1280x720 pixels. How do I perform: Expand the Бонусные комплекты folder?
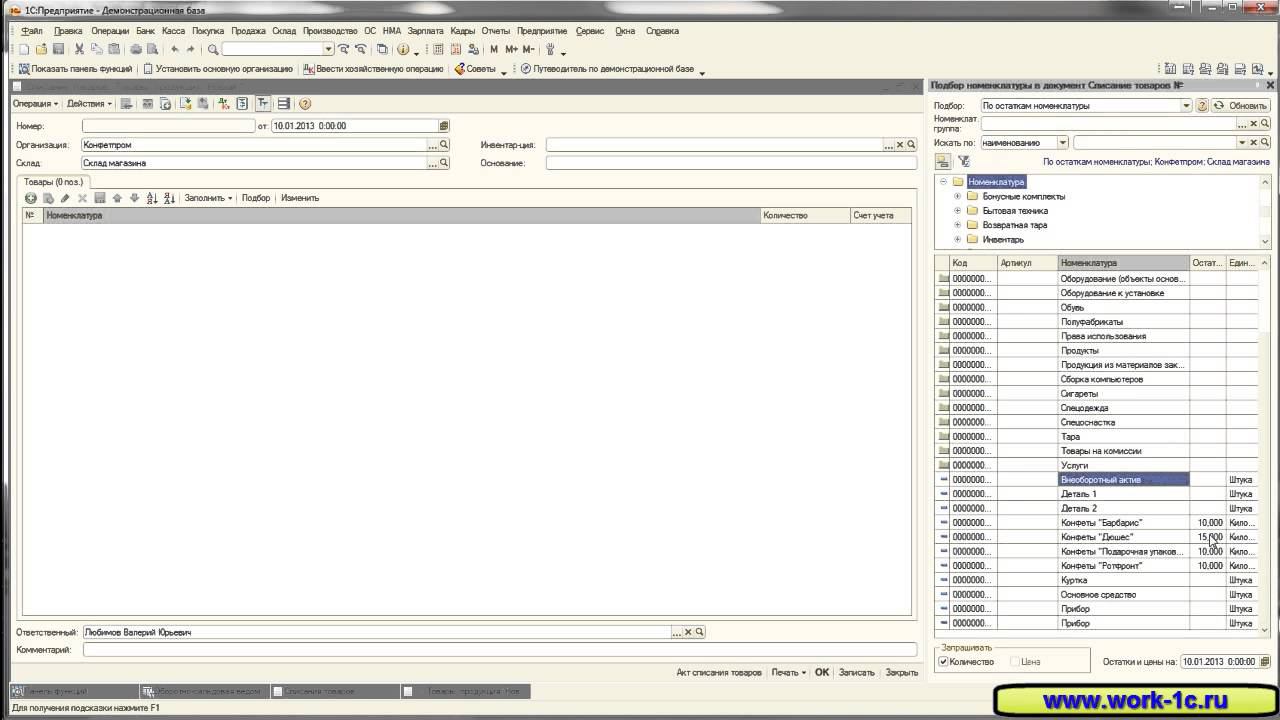tap(957, 196)
